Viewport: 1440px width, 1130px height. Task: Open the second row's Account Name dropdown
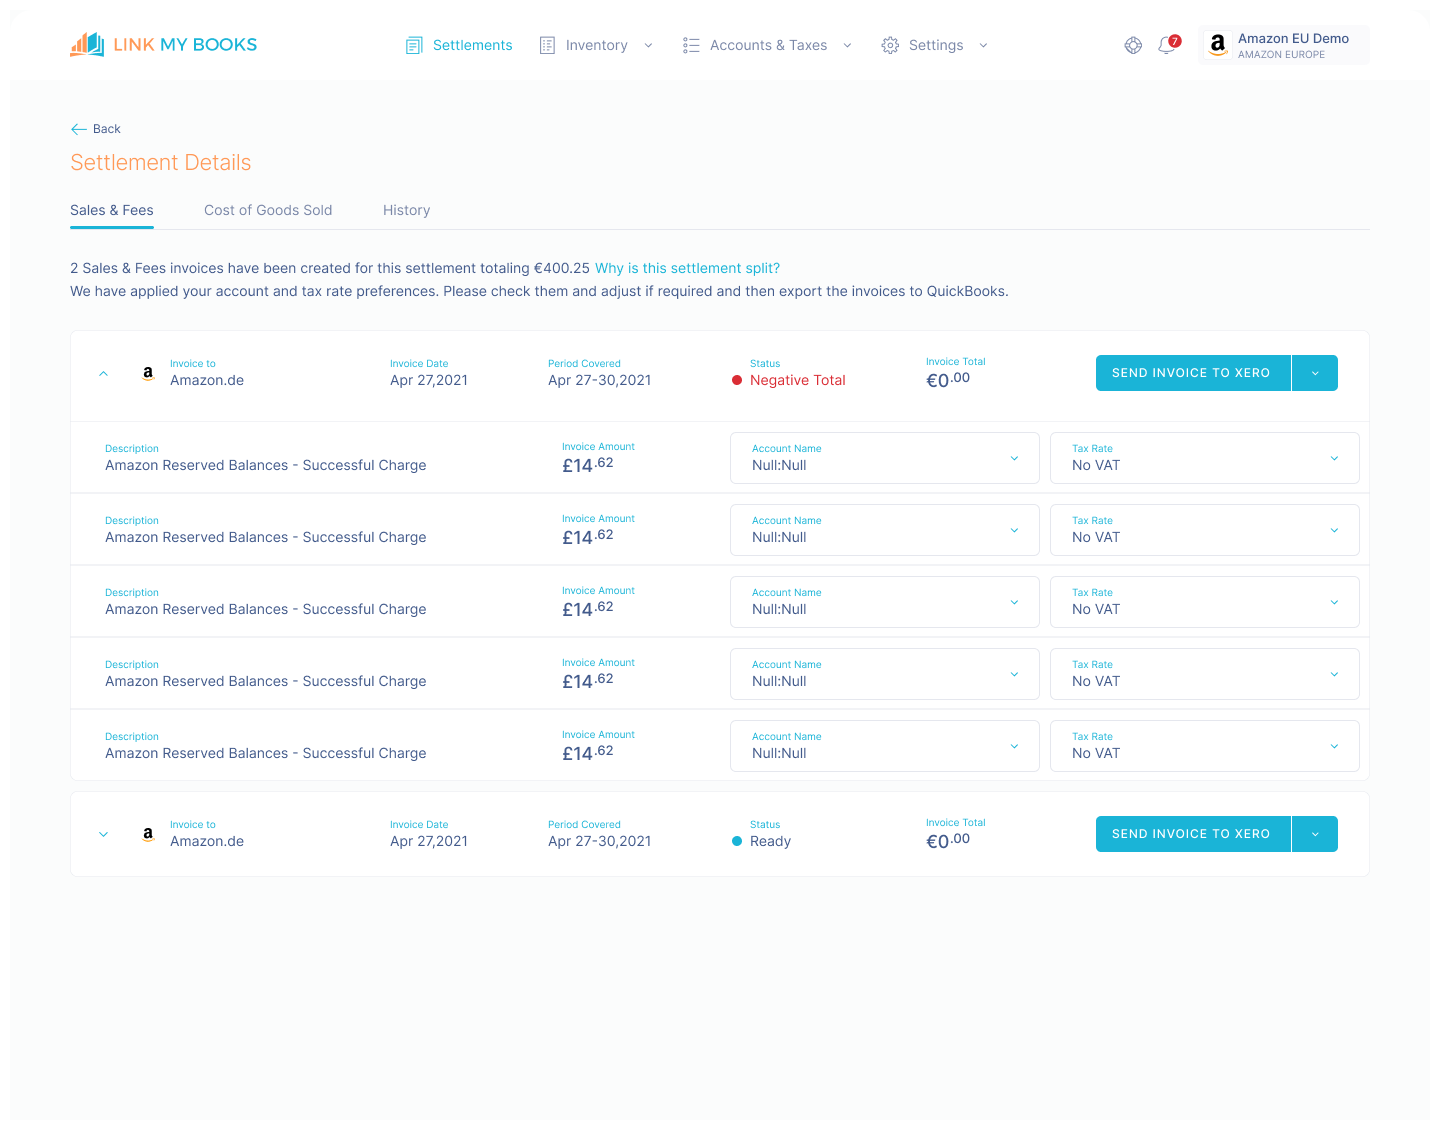pyautogui.click(x=885, y=530)
